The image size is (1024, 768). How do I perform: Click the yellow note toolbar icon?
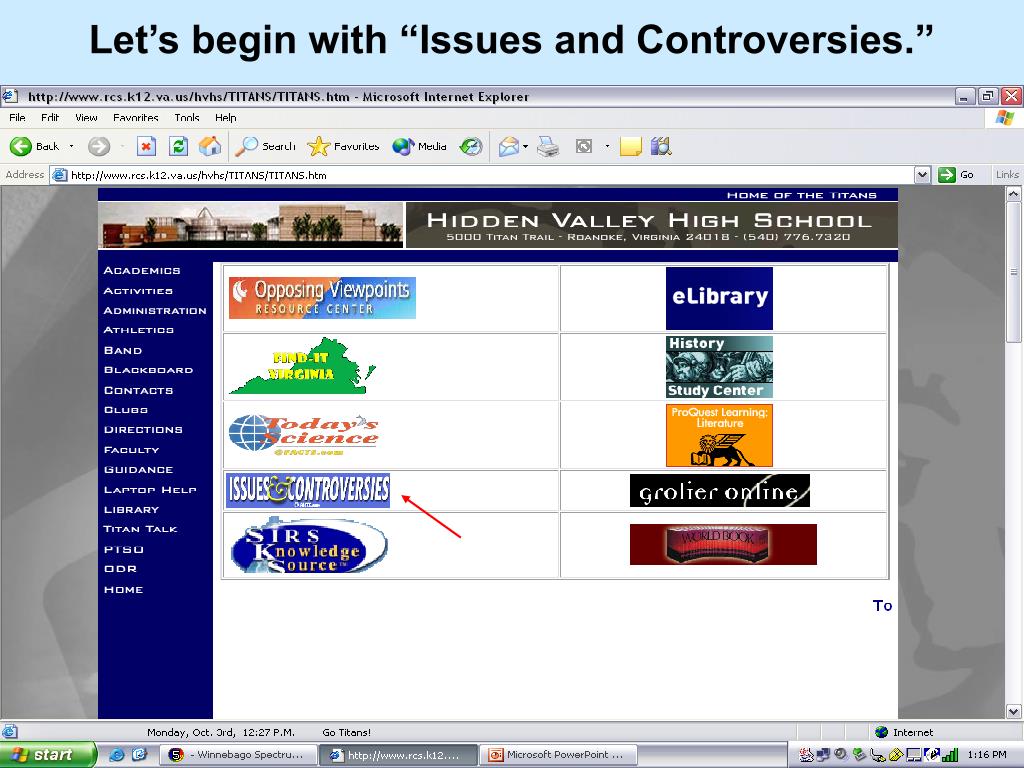(630, 146)
